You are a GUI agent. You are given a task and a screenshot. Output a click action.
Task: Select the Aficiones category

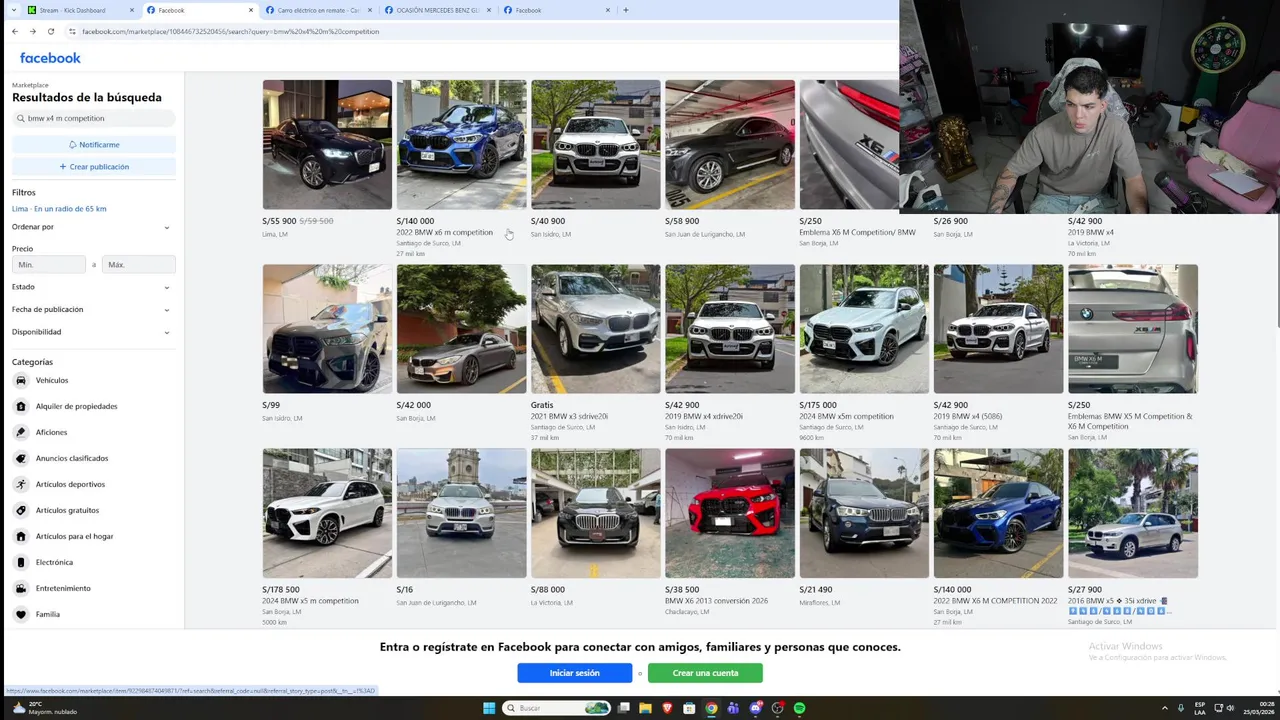point(51,432)
